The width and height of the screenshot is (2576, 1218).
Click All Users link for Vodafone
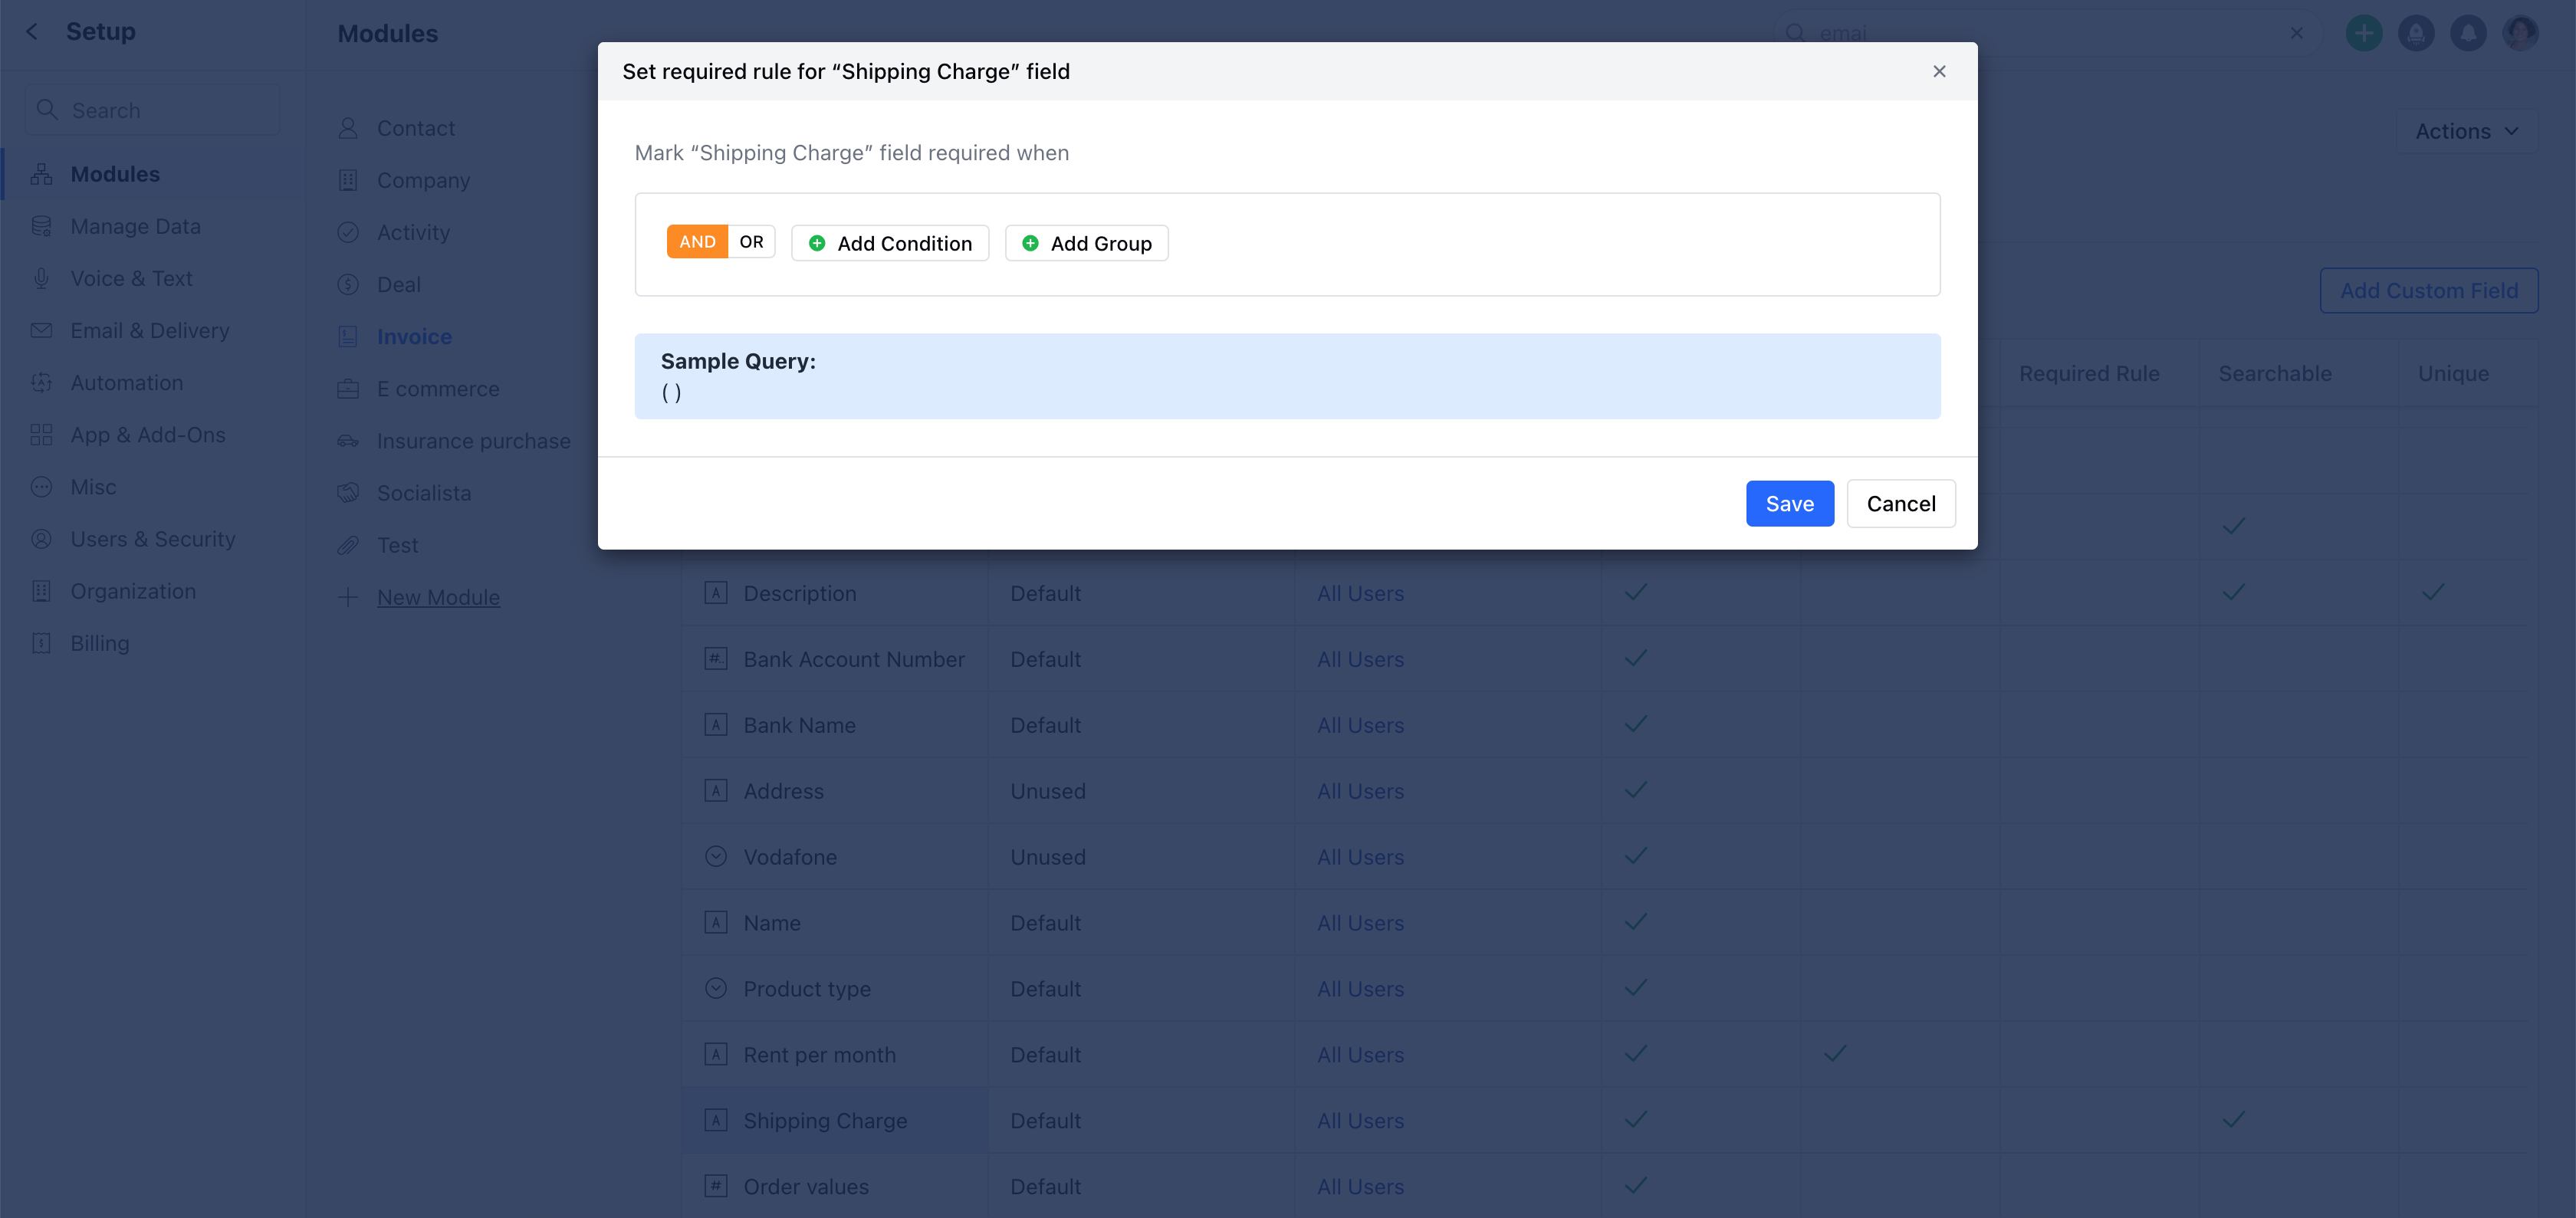[x=1360, y=857]
